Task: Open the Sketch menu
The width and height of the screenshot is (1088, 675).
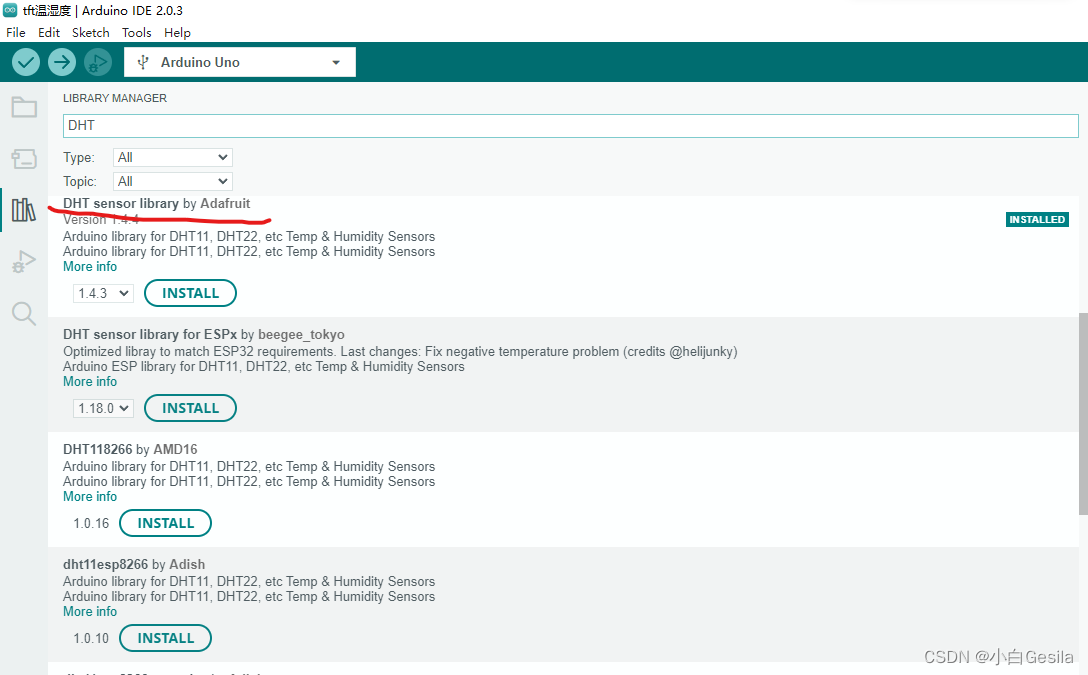Action: pos(91,33)
